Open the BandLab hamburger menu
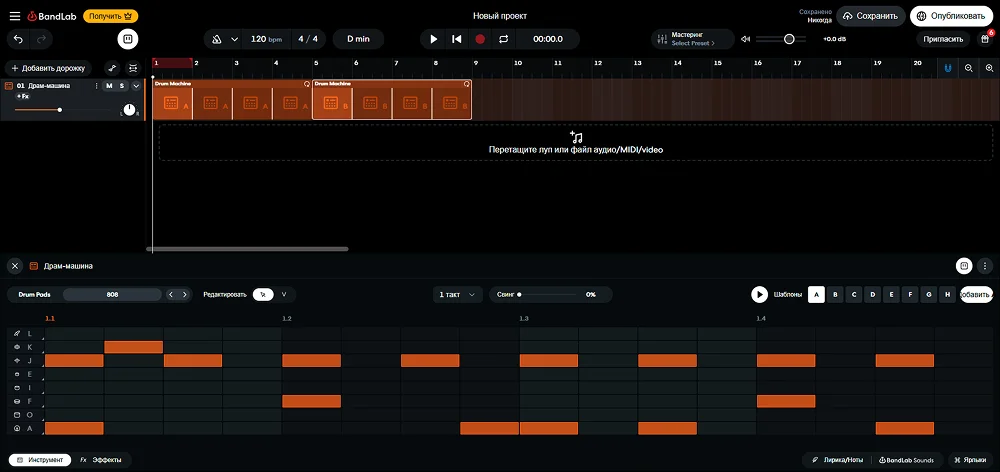 click(15, 16)
